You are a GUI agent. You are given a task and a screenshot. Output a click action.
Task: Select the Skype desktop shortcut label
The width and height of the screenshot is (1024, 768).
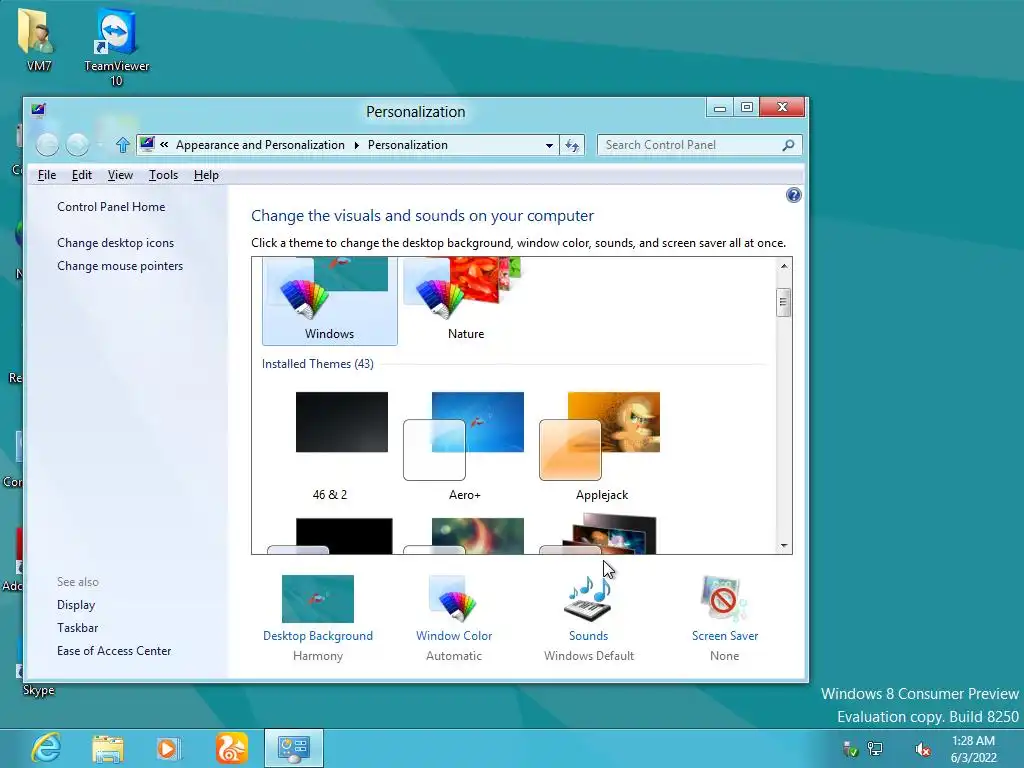(x=39, y=690)
